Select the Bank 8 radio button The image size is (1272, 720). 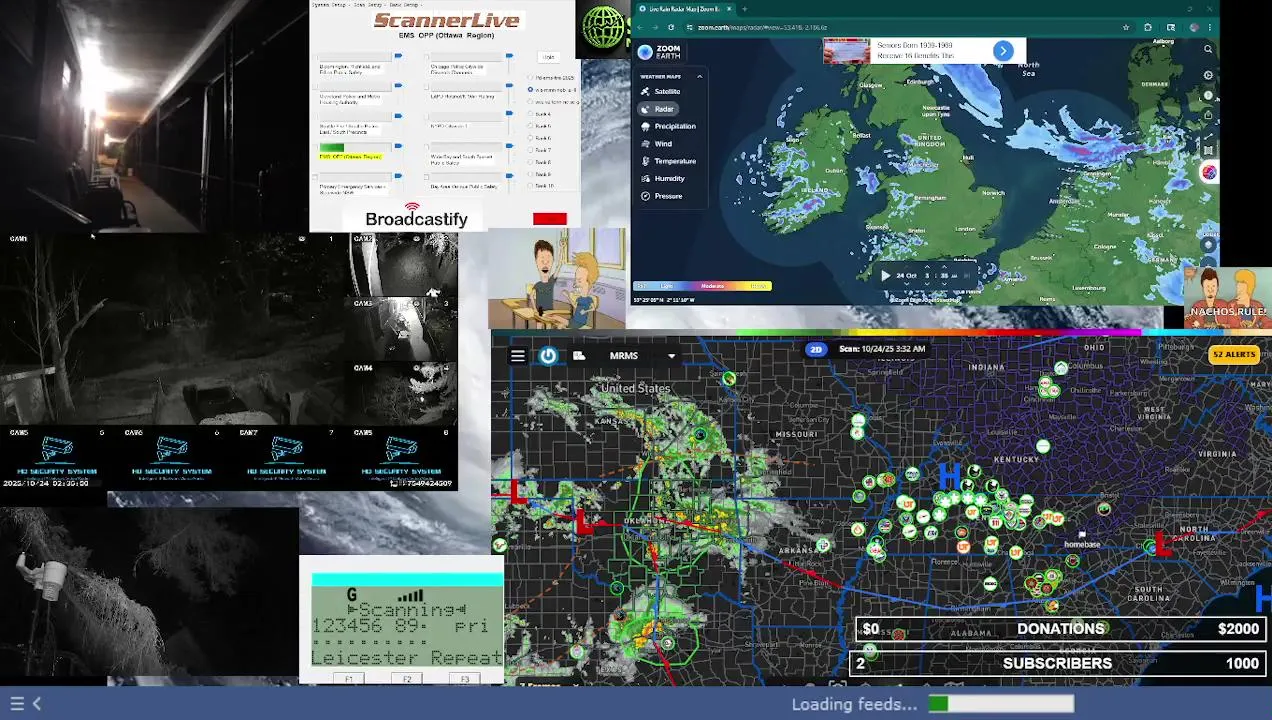530,162
